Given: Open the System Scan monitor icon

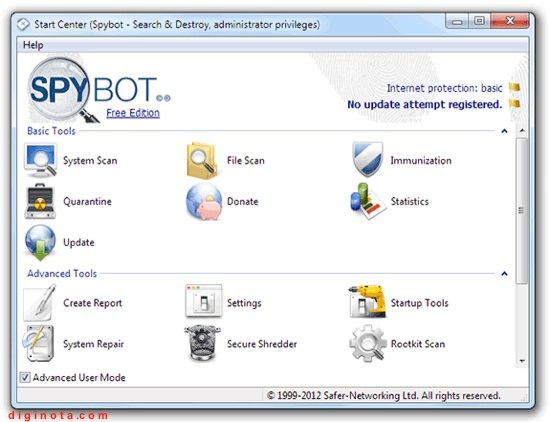Looking at the screenshot, I should coord(40,160).
